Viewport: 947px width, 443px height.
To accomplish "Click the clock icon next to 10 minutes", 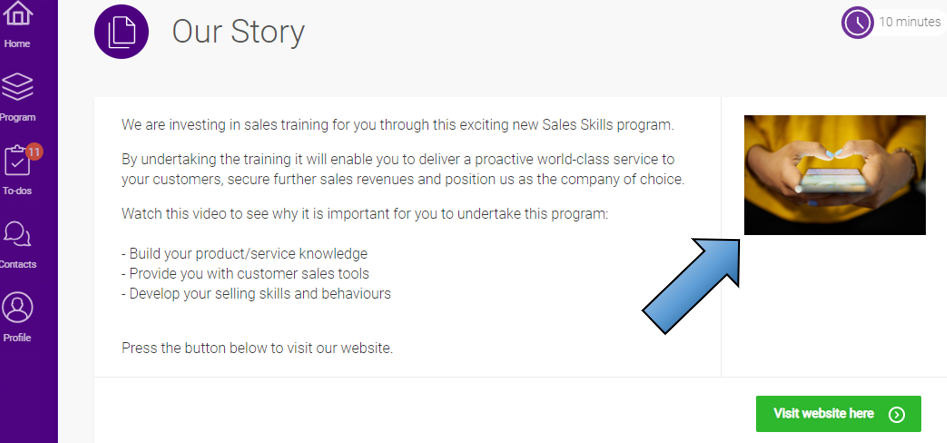I will tap(858, 22).
